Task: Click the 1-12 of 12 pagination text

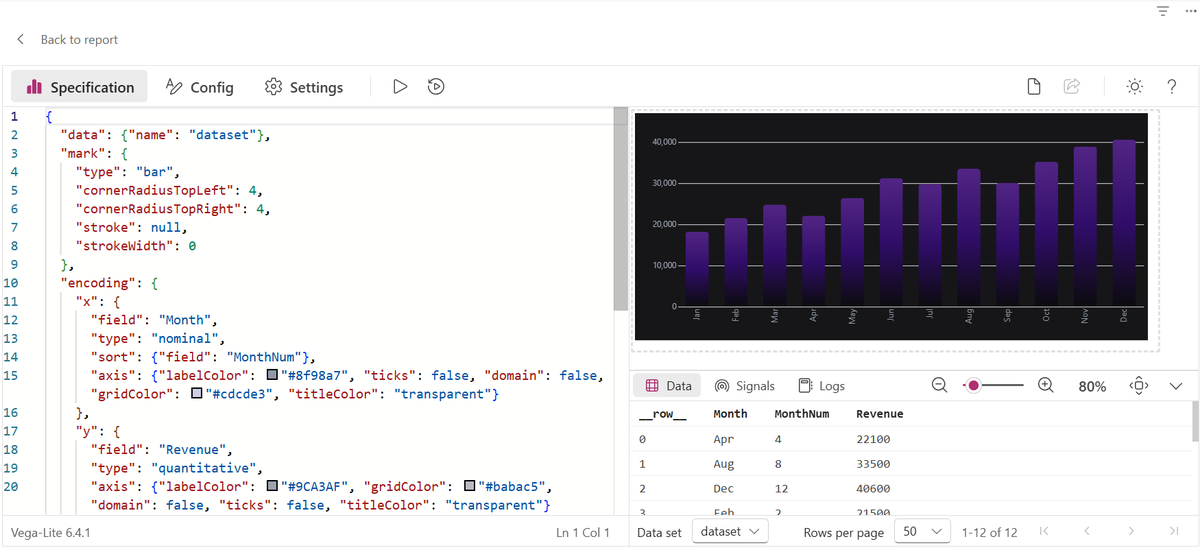Action: coord(989,533)
